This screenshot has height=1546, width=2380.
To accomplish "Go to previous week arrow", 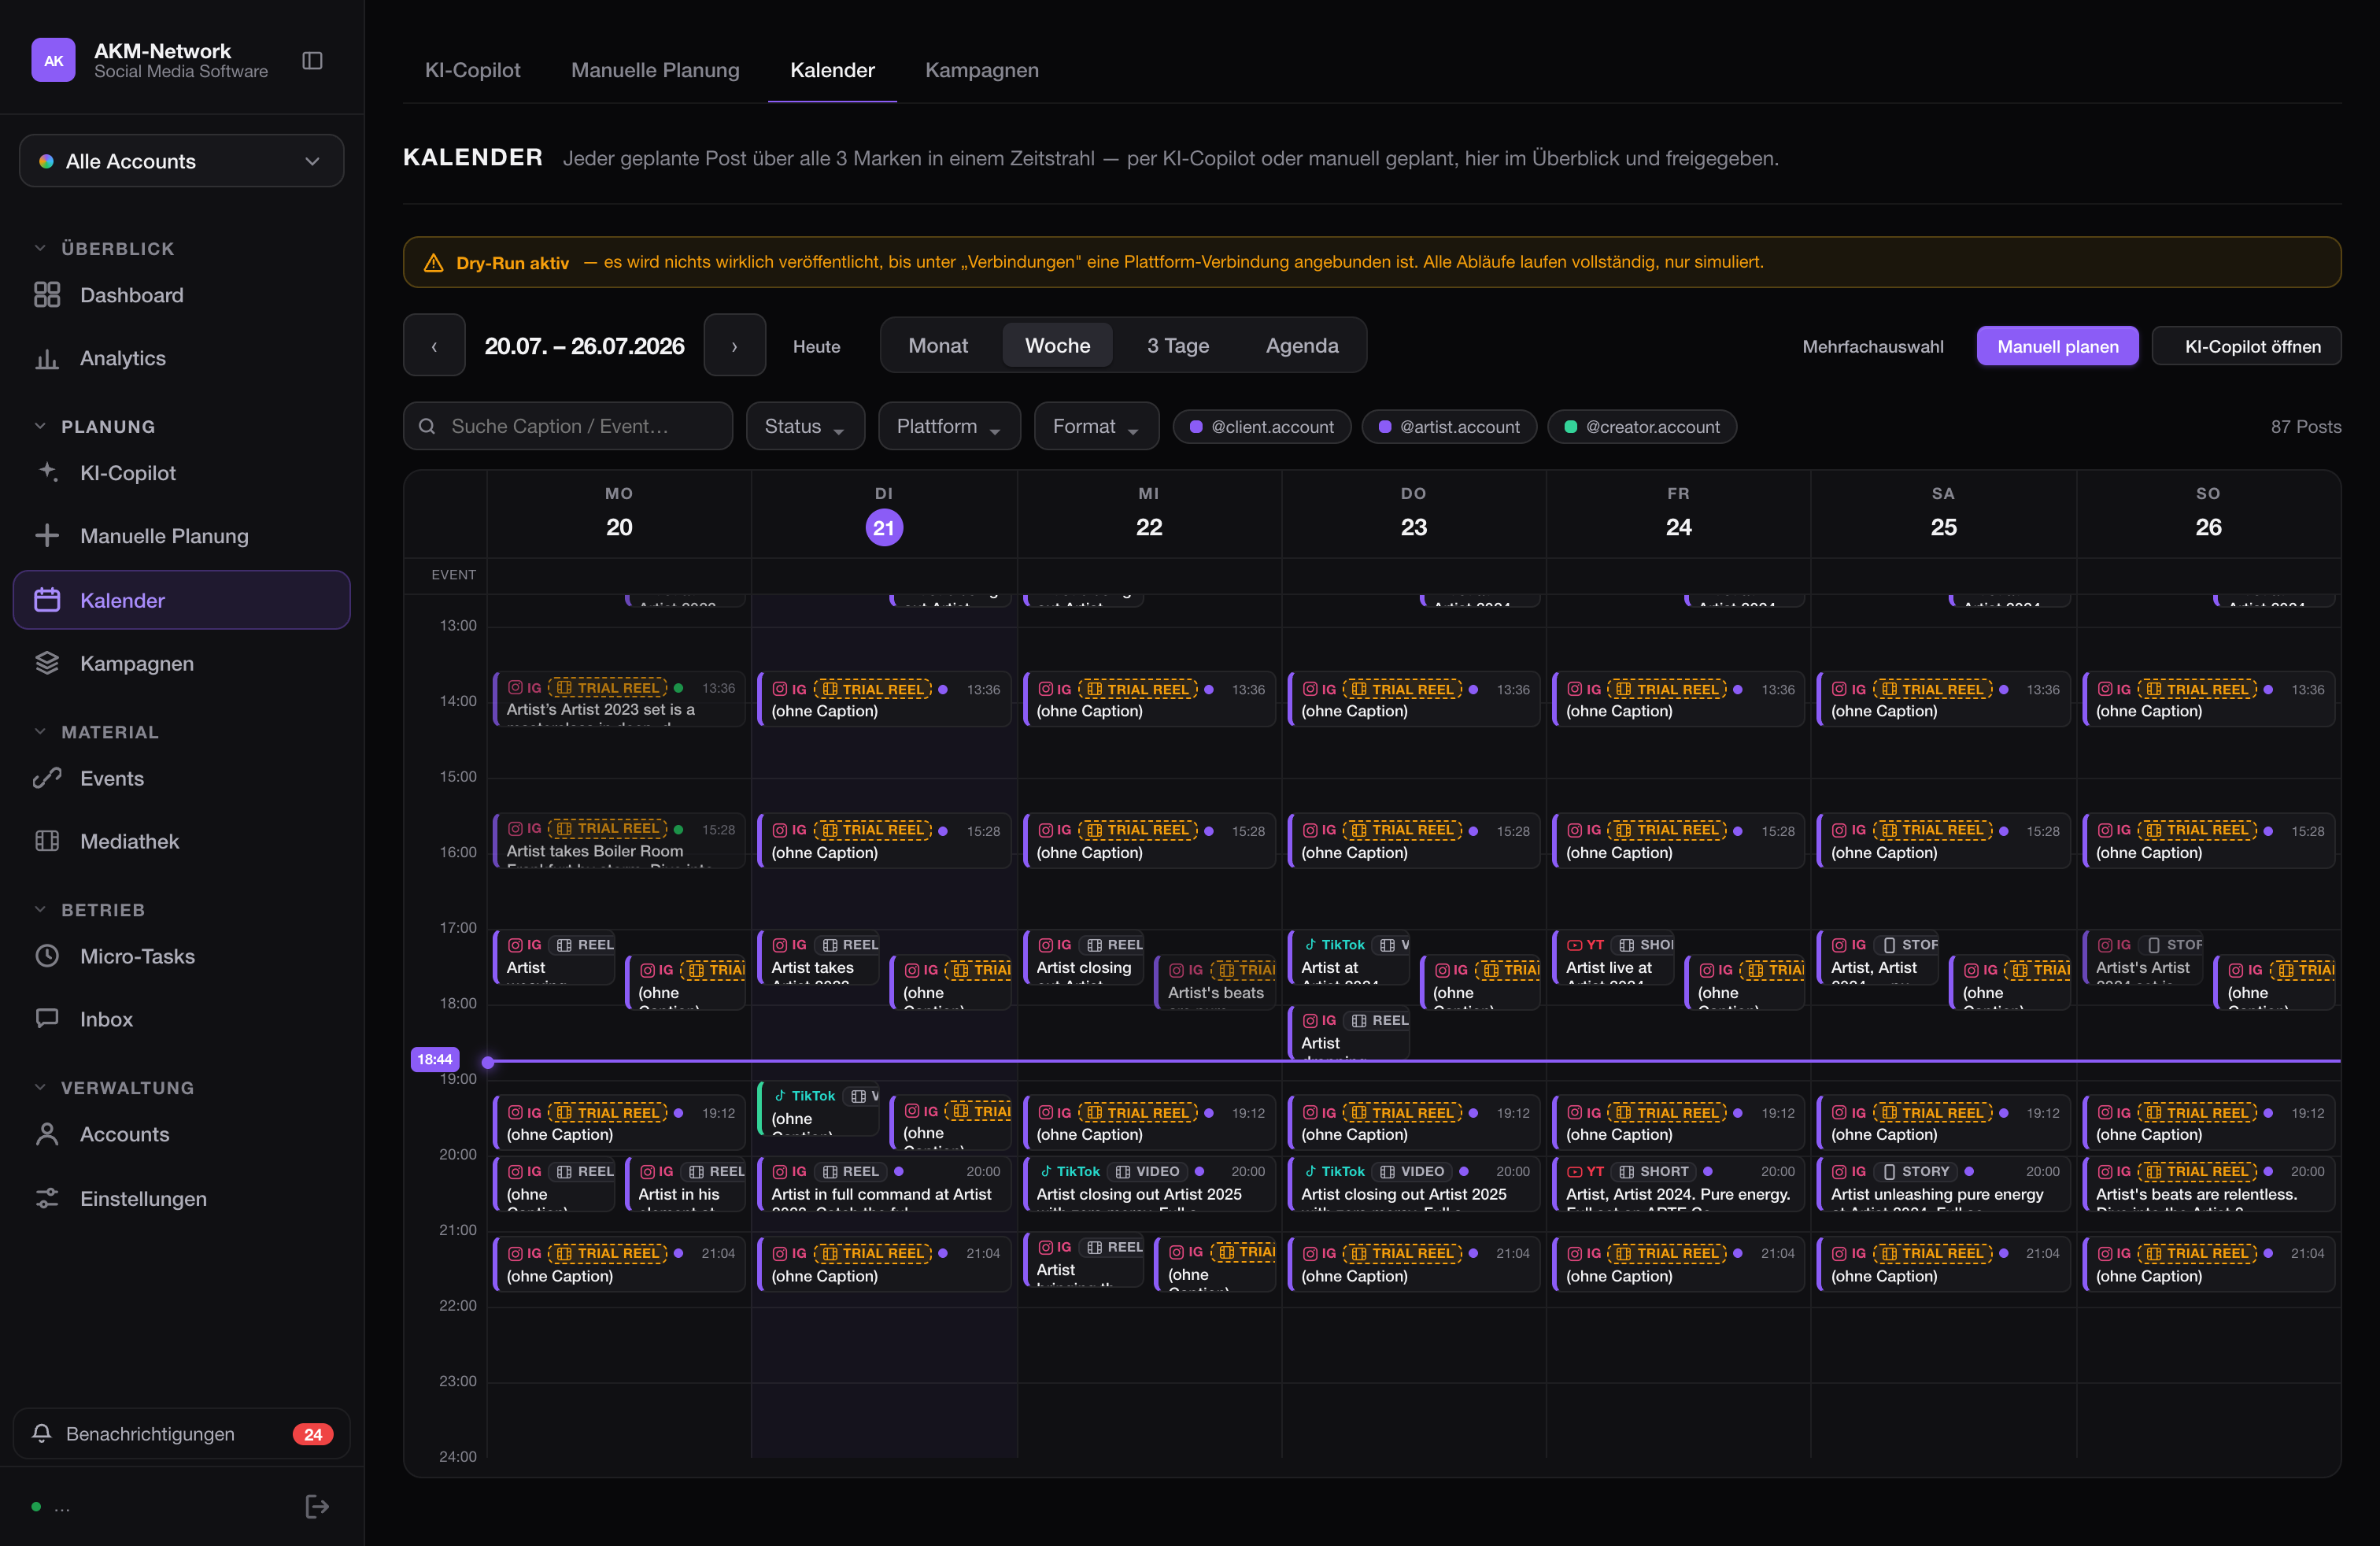I will 434,346.
